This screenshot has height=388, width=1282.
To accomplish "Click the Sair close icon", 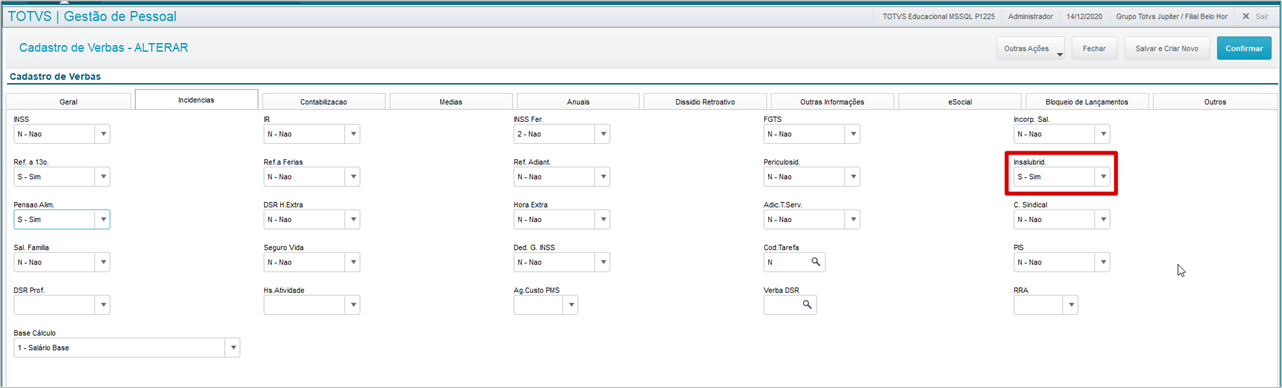I will click(x=1246, y=16).
